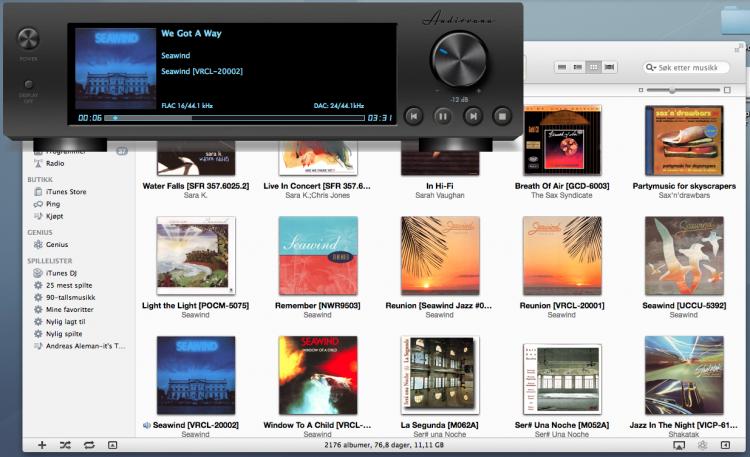Open the search magnifier dropdown
Viewport: 750px width, 457px height.
(x=651, y=67)
